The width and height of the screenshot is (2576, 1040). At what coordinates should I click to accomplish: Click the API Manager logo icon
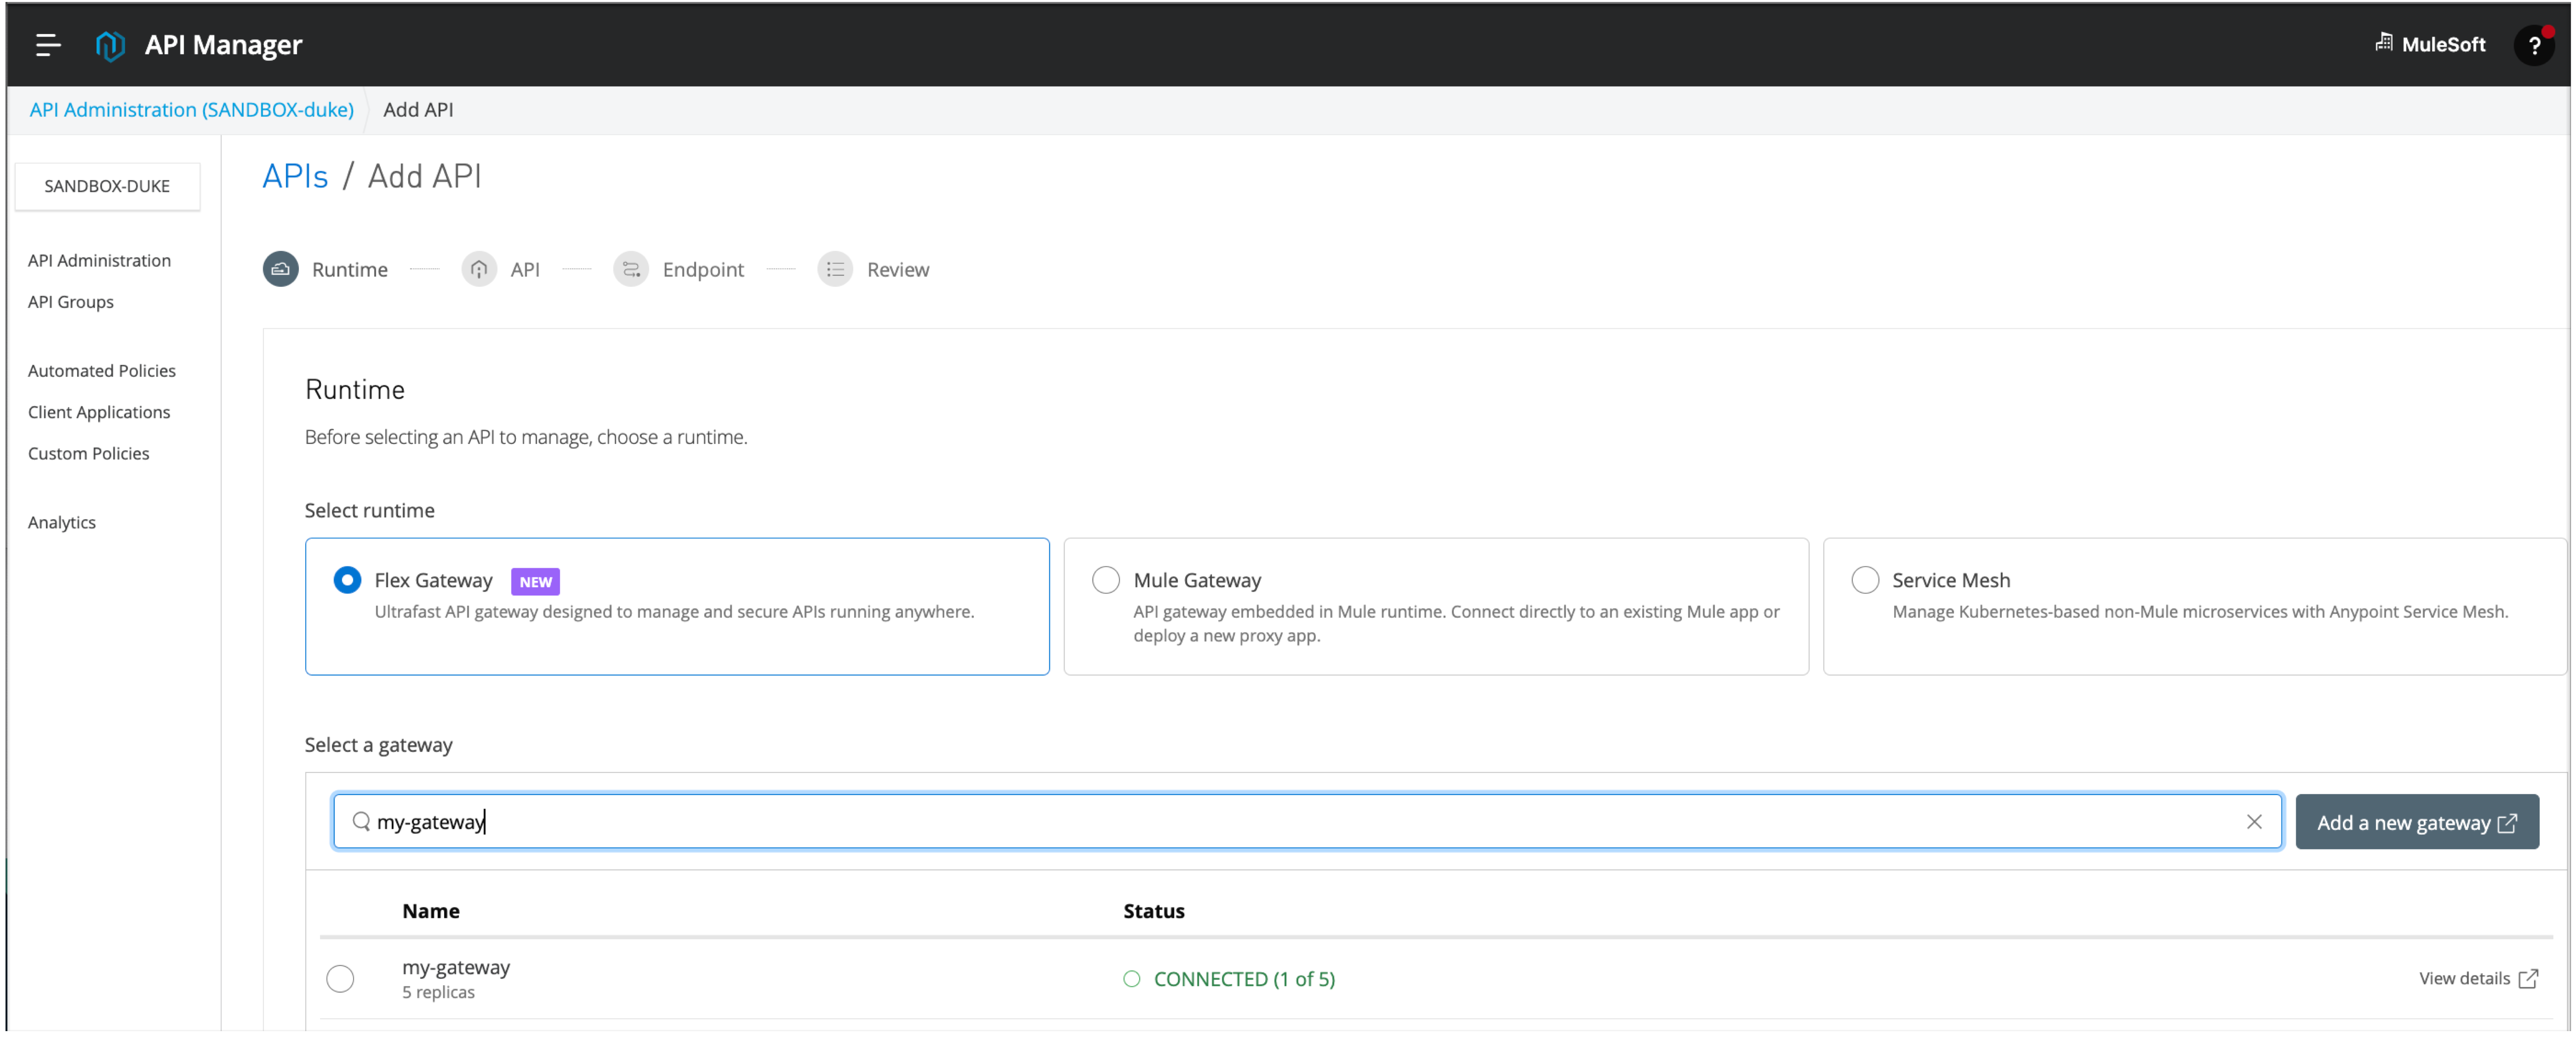coord(110,44)
